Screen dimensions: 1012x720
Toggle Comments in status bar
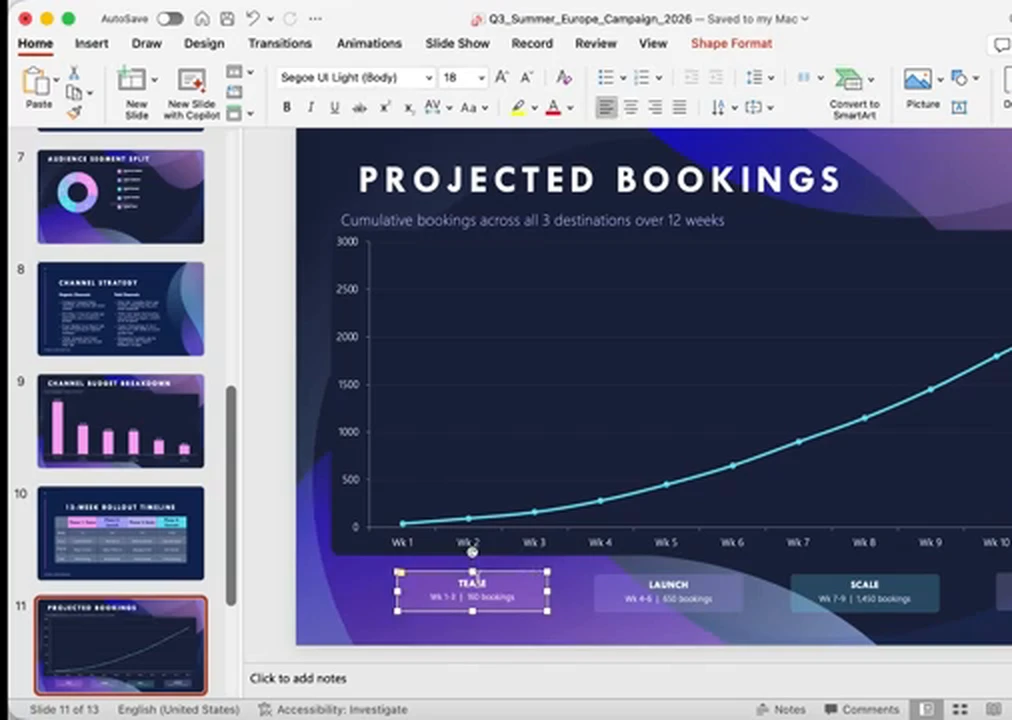pos(862,709)
